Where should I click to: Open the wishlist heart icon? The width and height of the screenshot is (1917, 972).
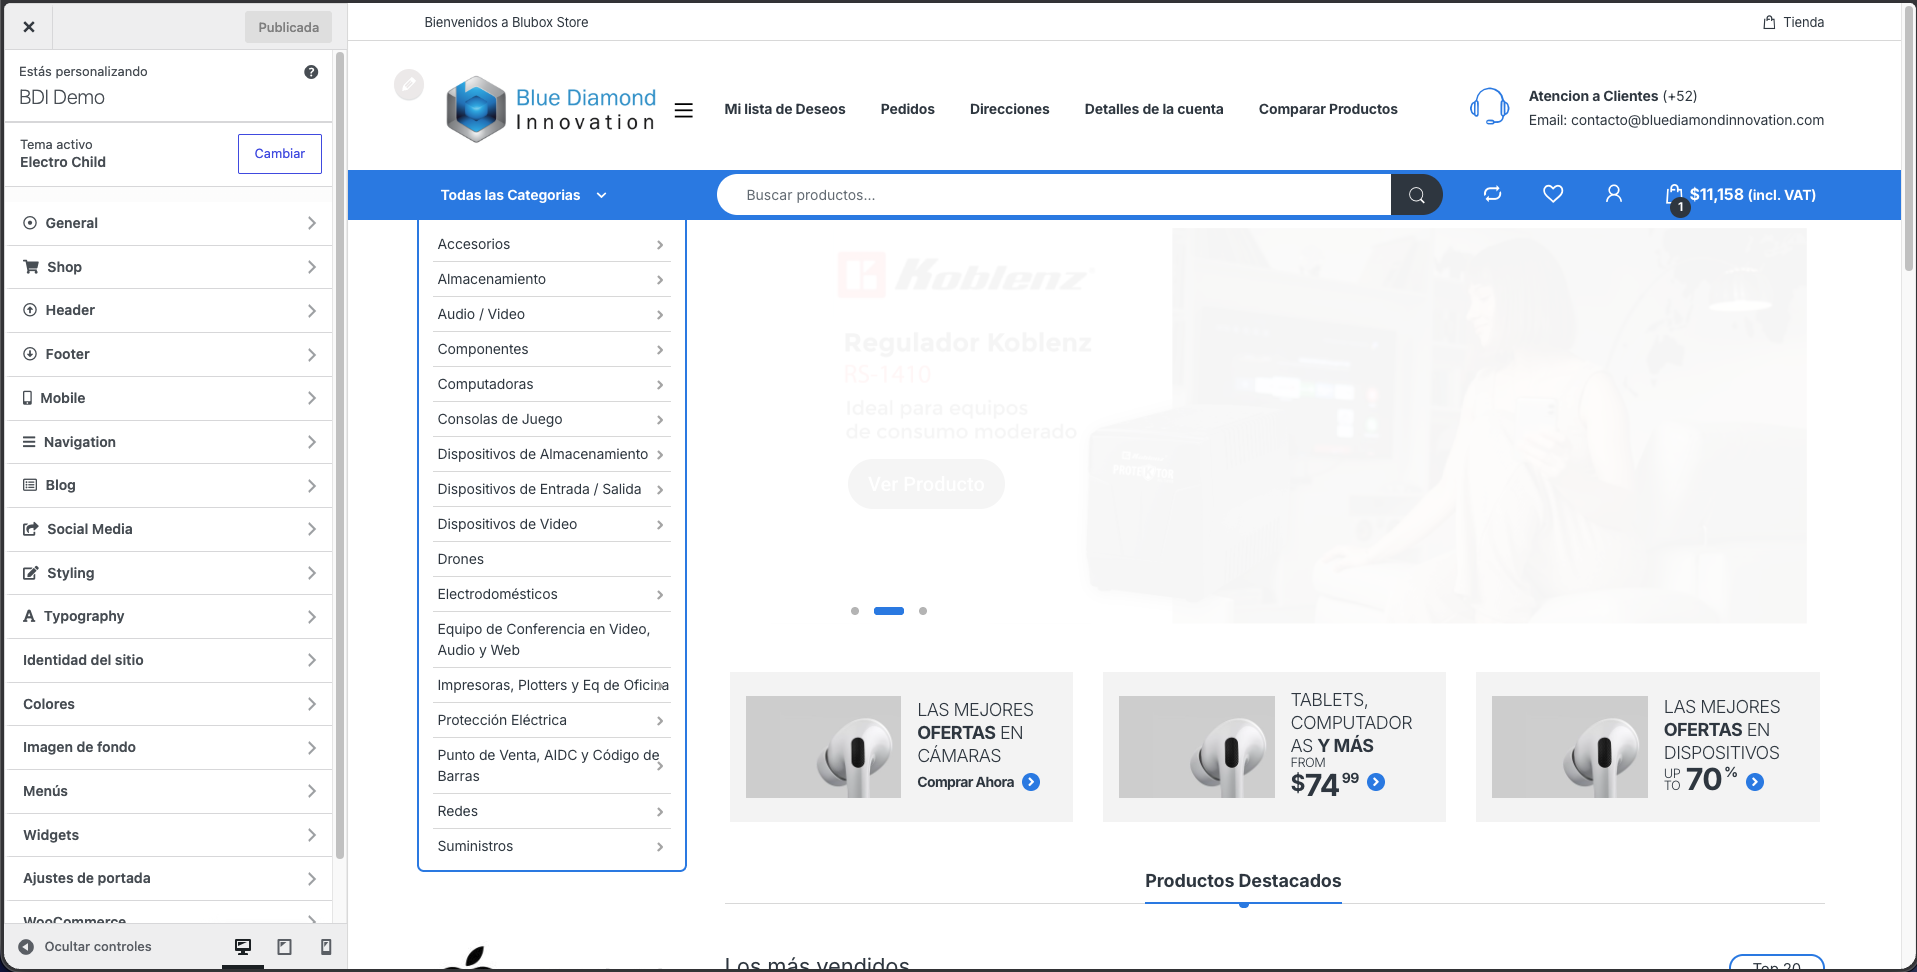1553,194
